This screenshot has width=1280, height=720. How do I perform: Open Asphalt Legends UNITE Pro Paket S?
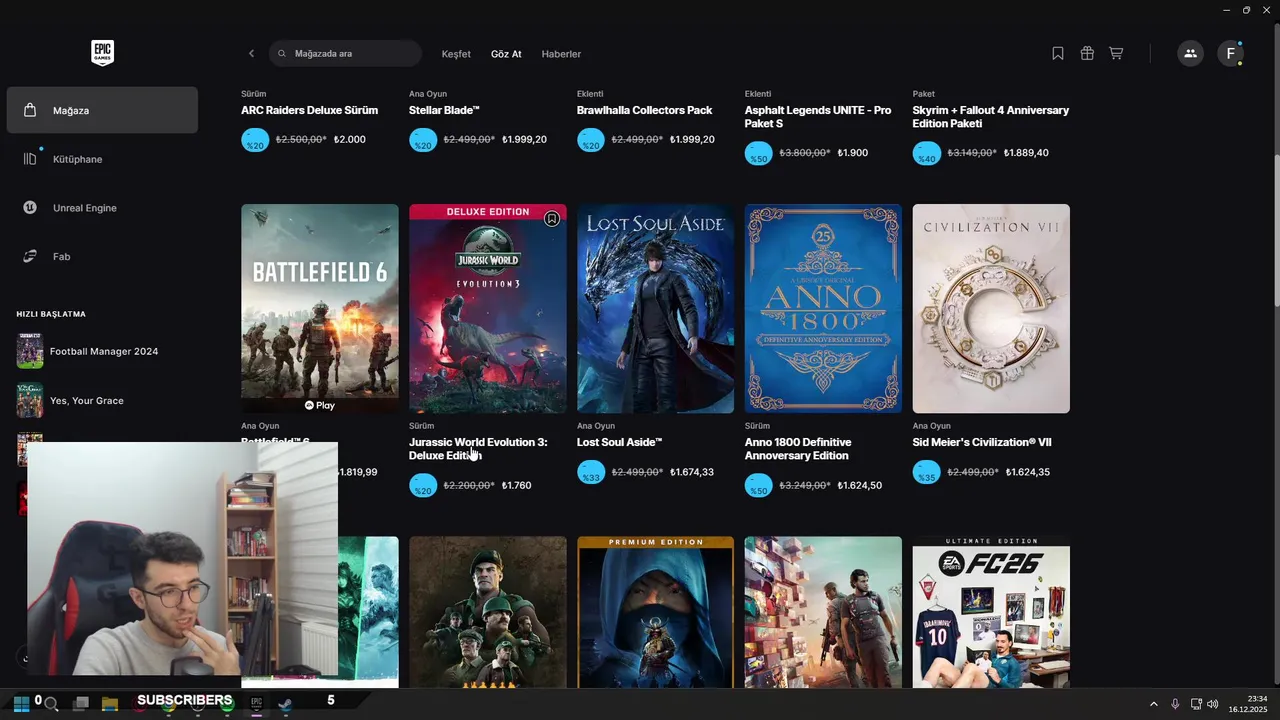pos(818,117)
